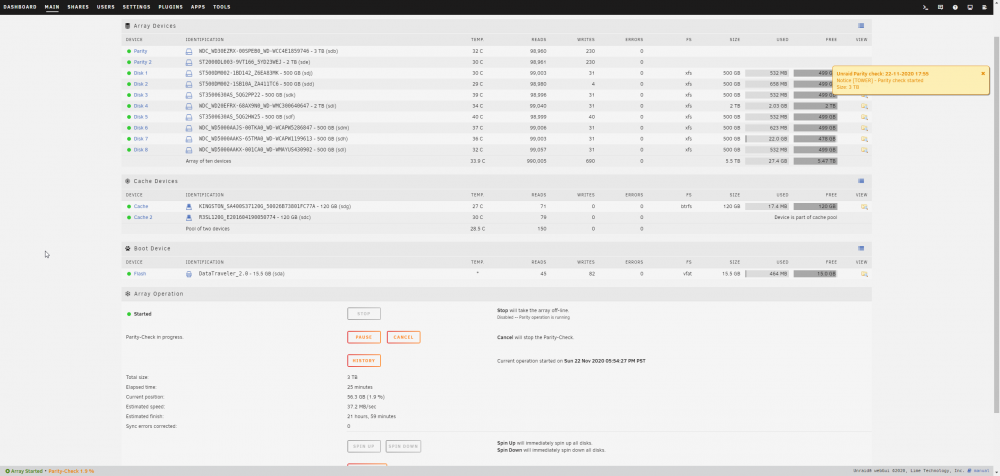Image resolution: width=1000 pixels, height=476 pixels.
Task: Click the Array Started footer status
Action: [24, 471]
